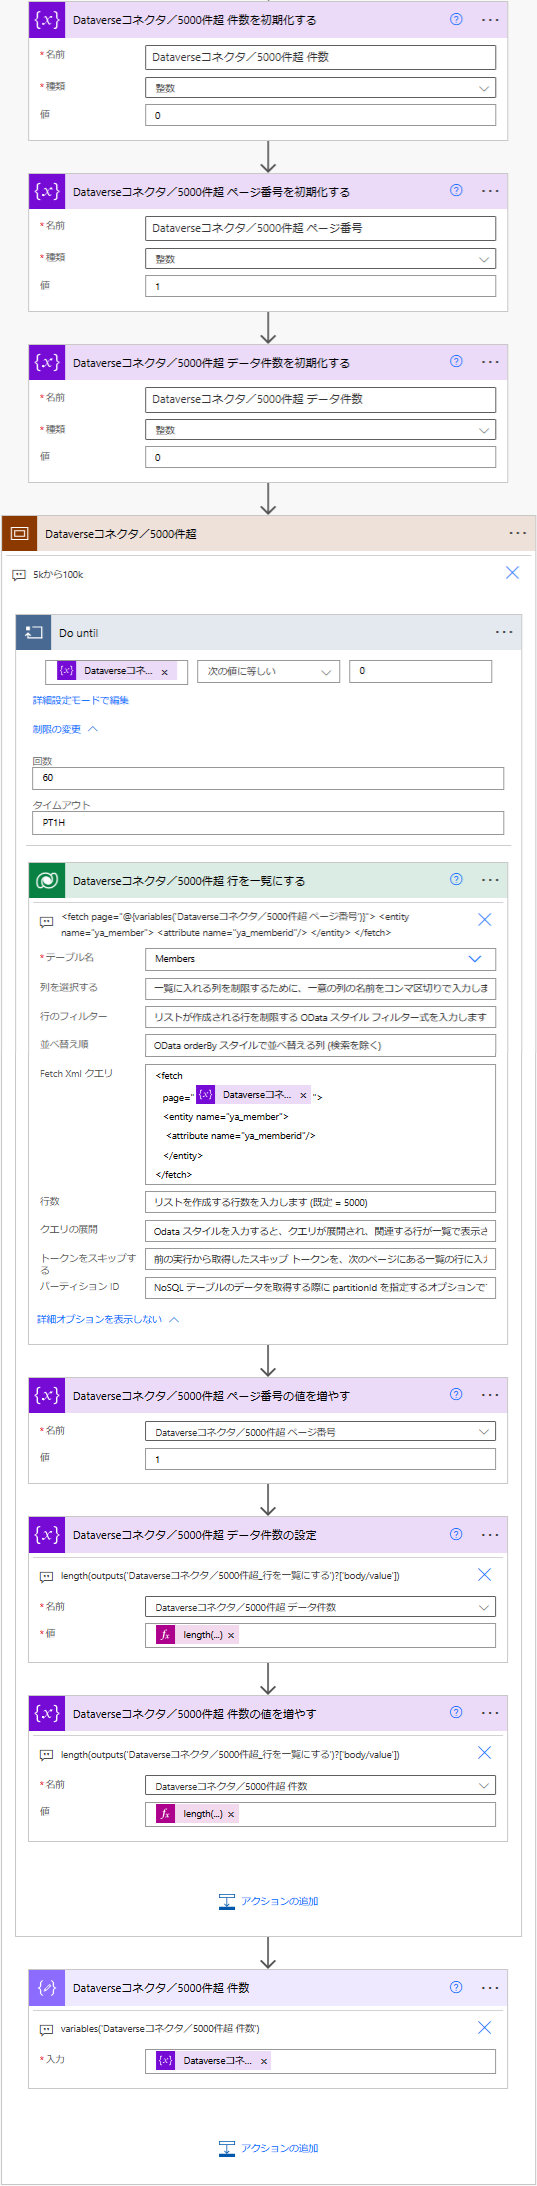
Task: Open the 次の値に等しい operator dropdown
Action: click(x=268, y=671)
